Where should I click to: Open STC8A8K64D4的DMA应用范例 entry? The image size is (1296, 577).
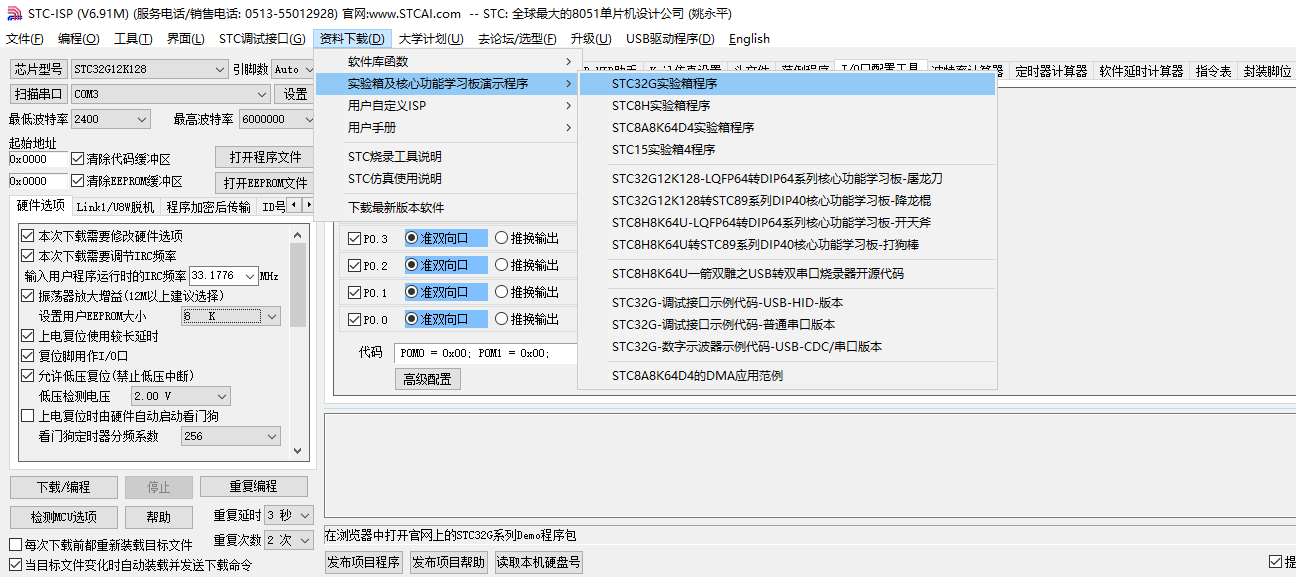[x=788, y=376]
